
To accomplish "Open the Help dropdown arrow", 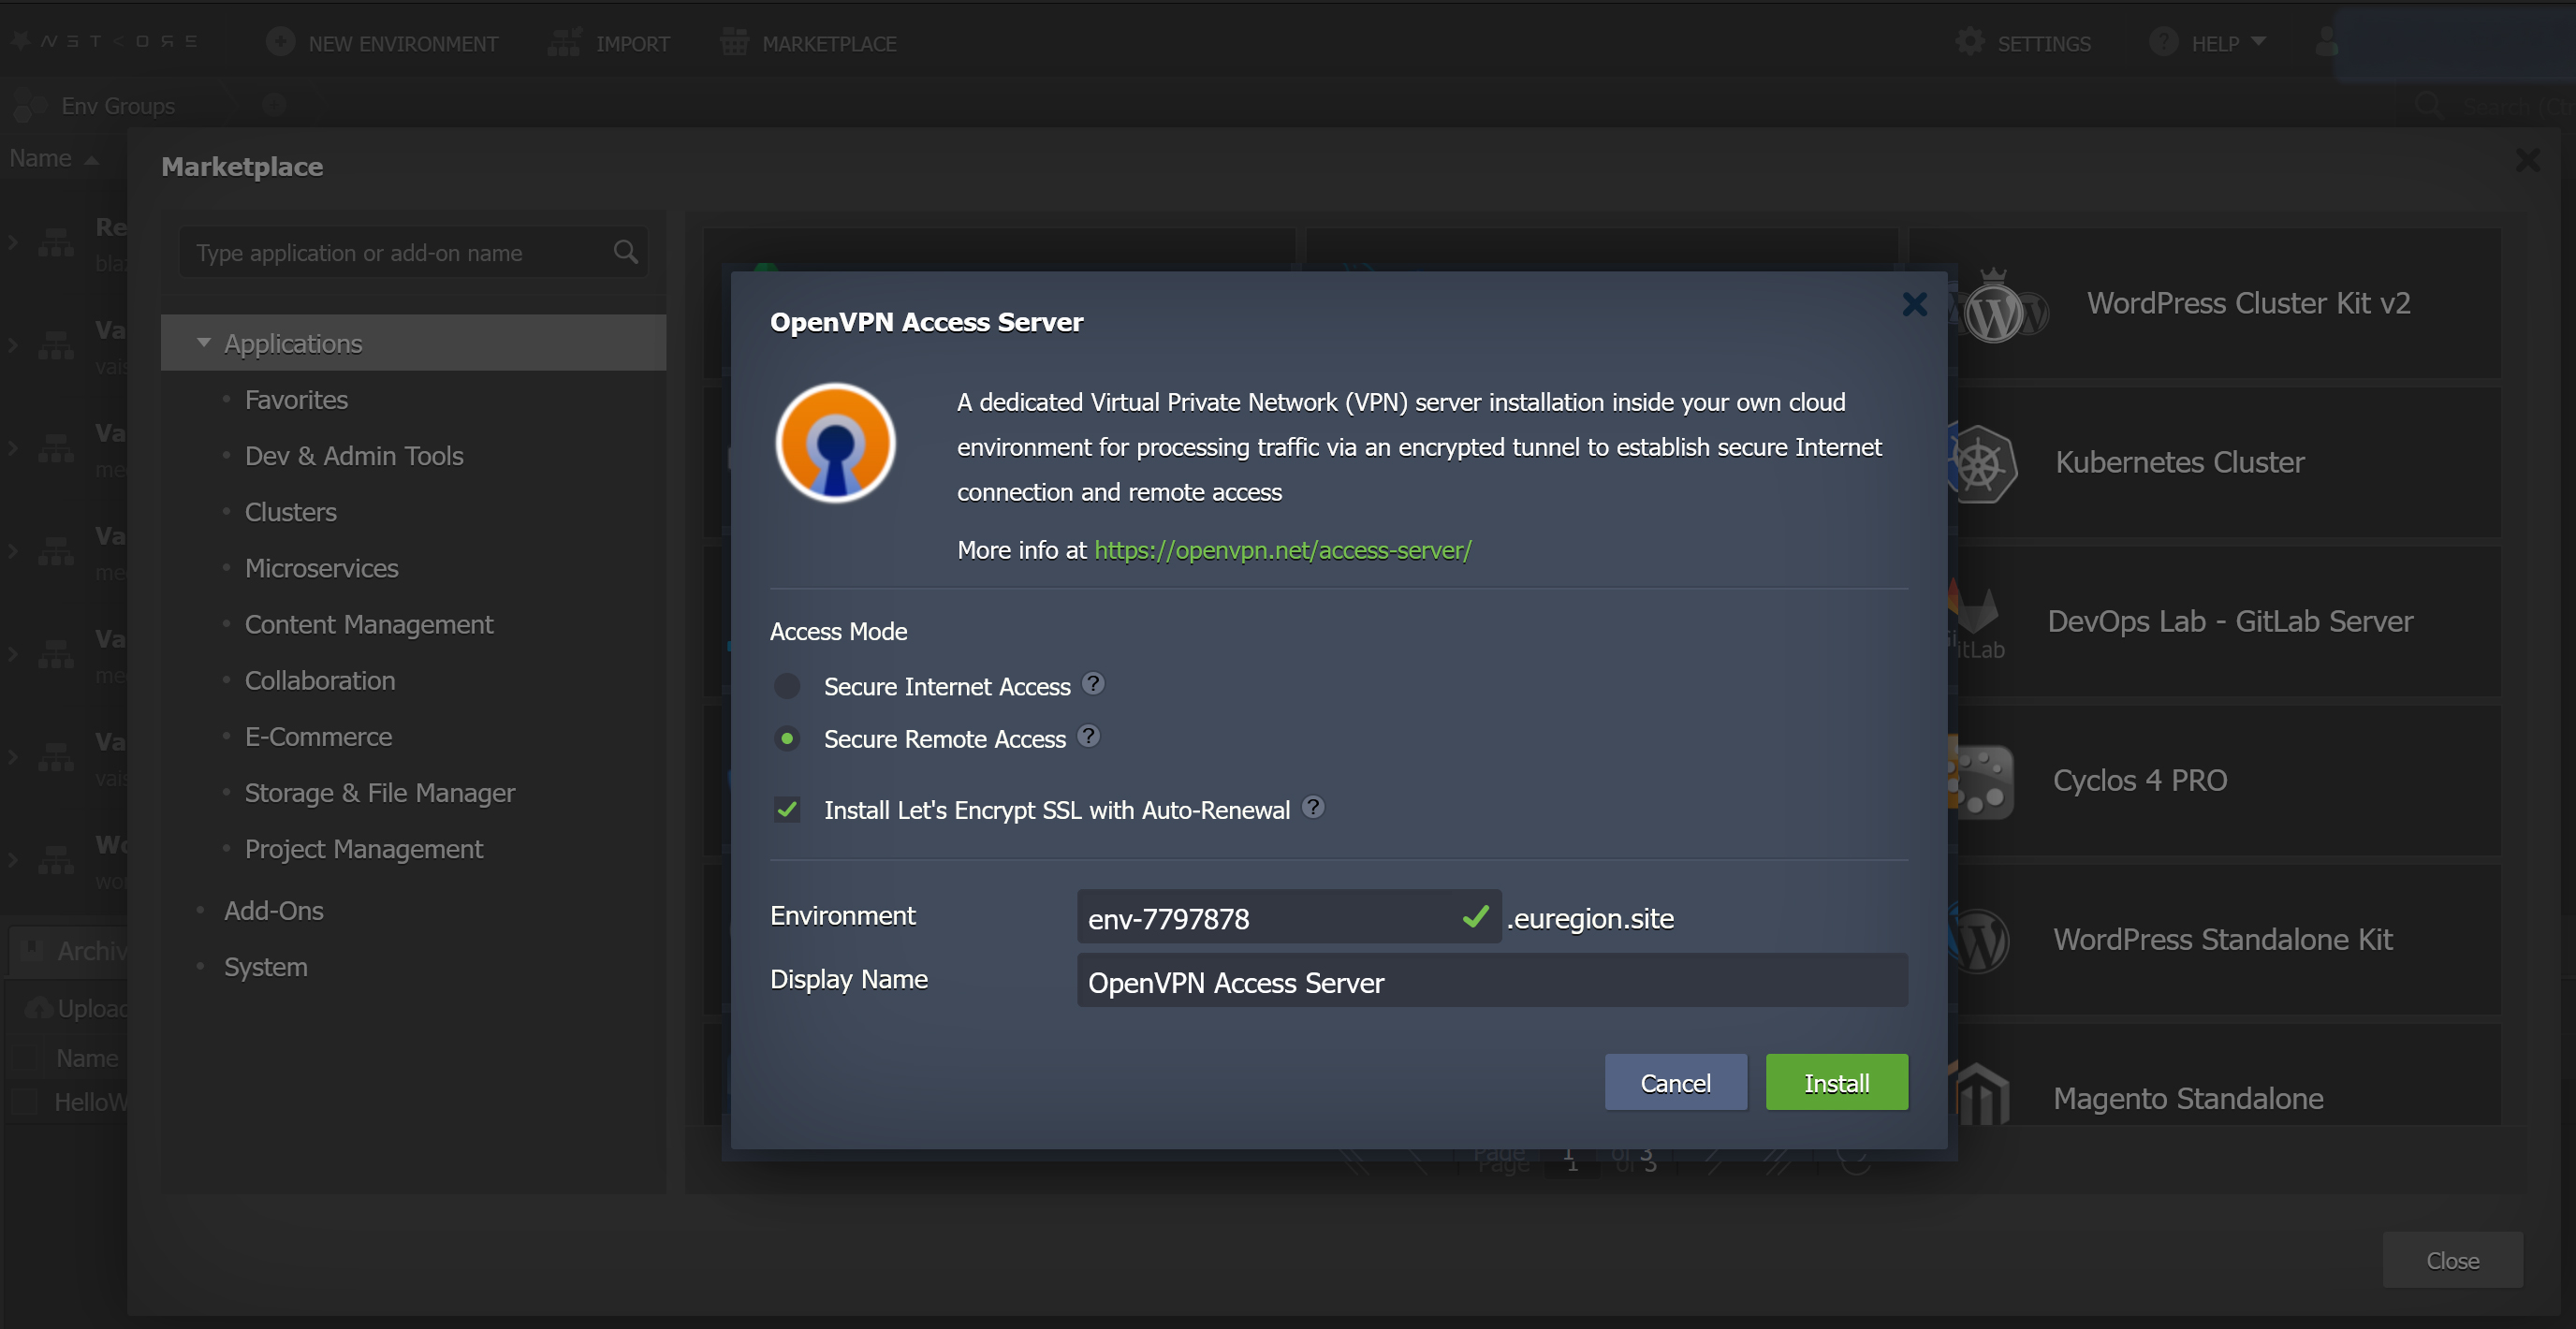I will point(2257,42).
